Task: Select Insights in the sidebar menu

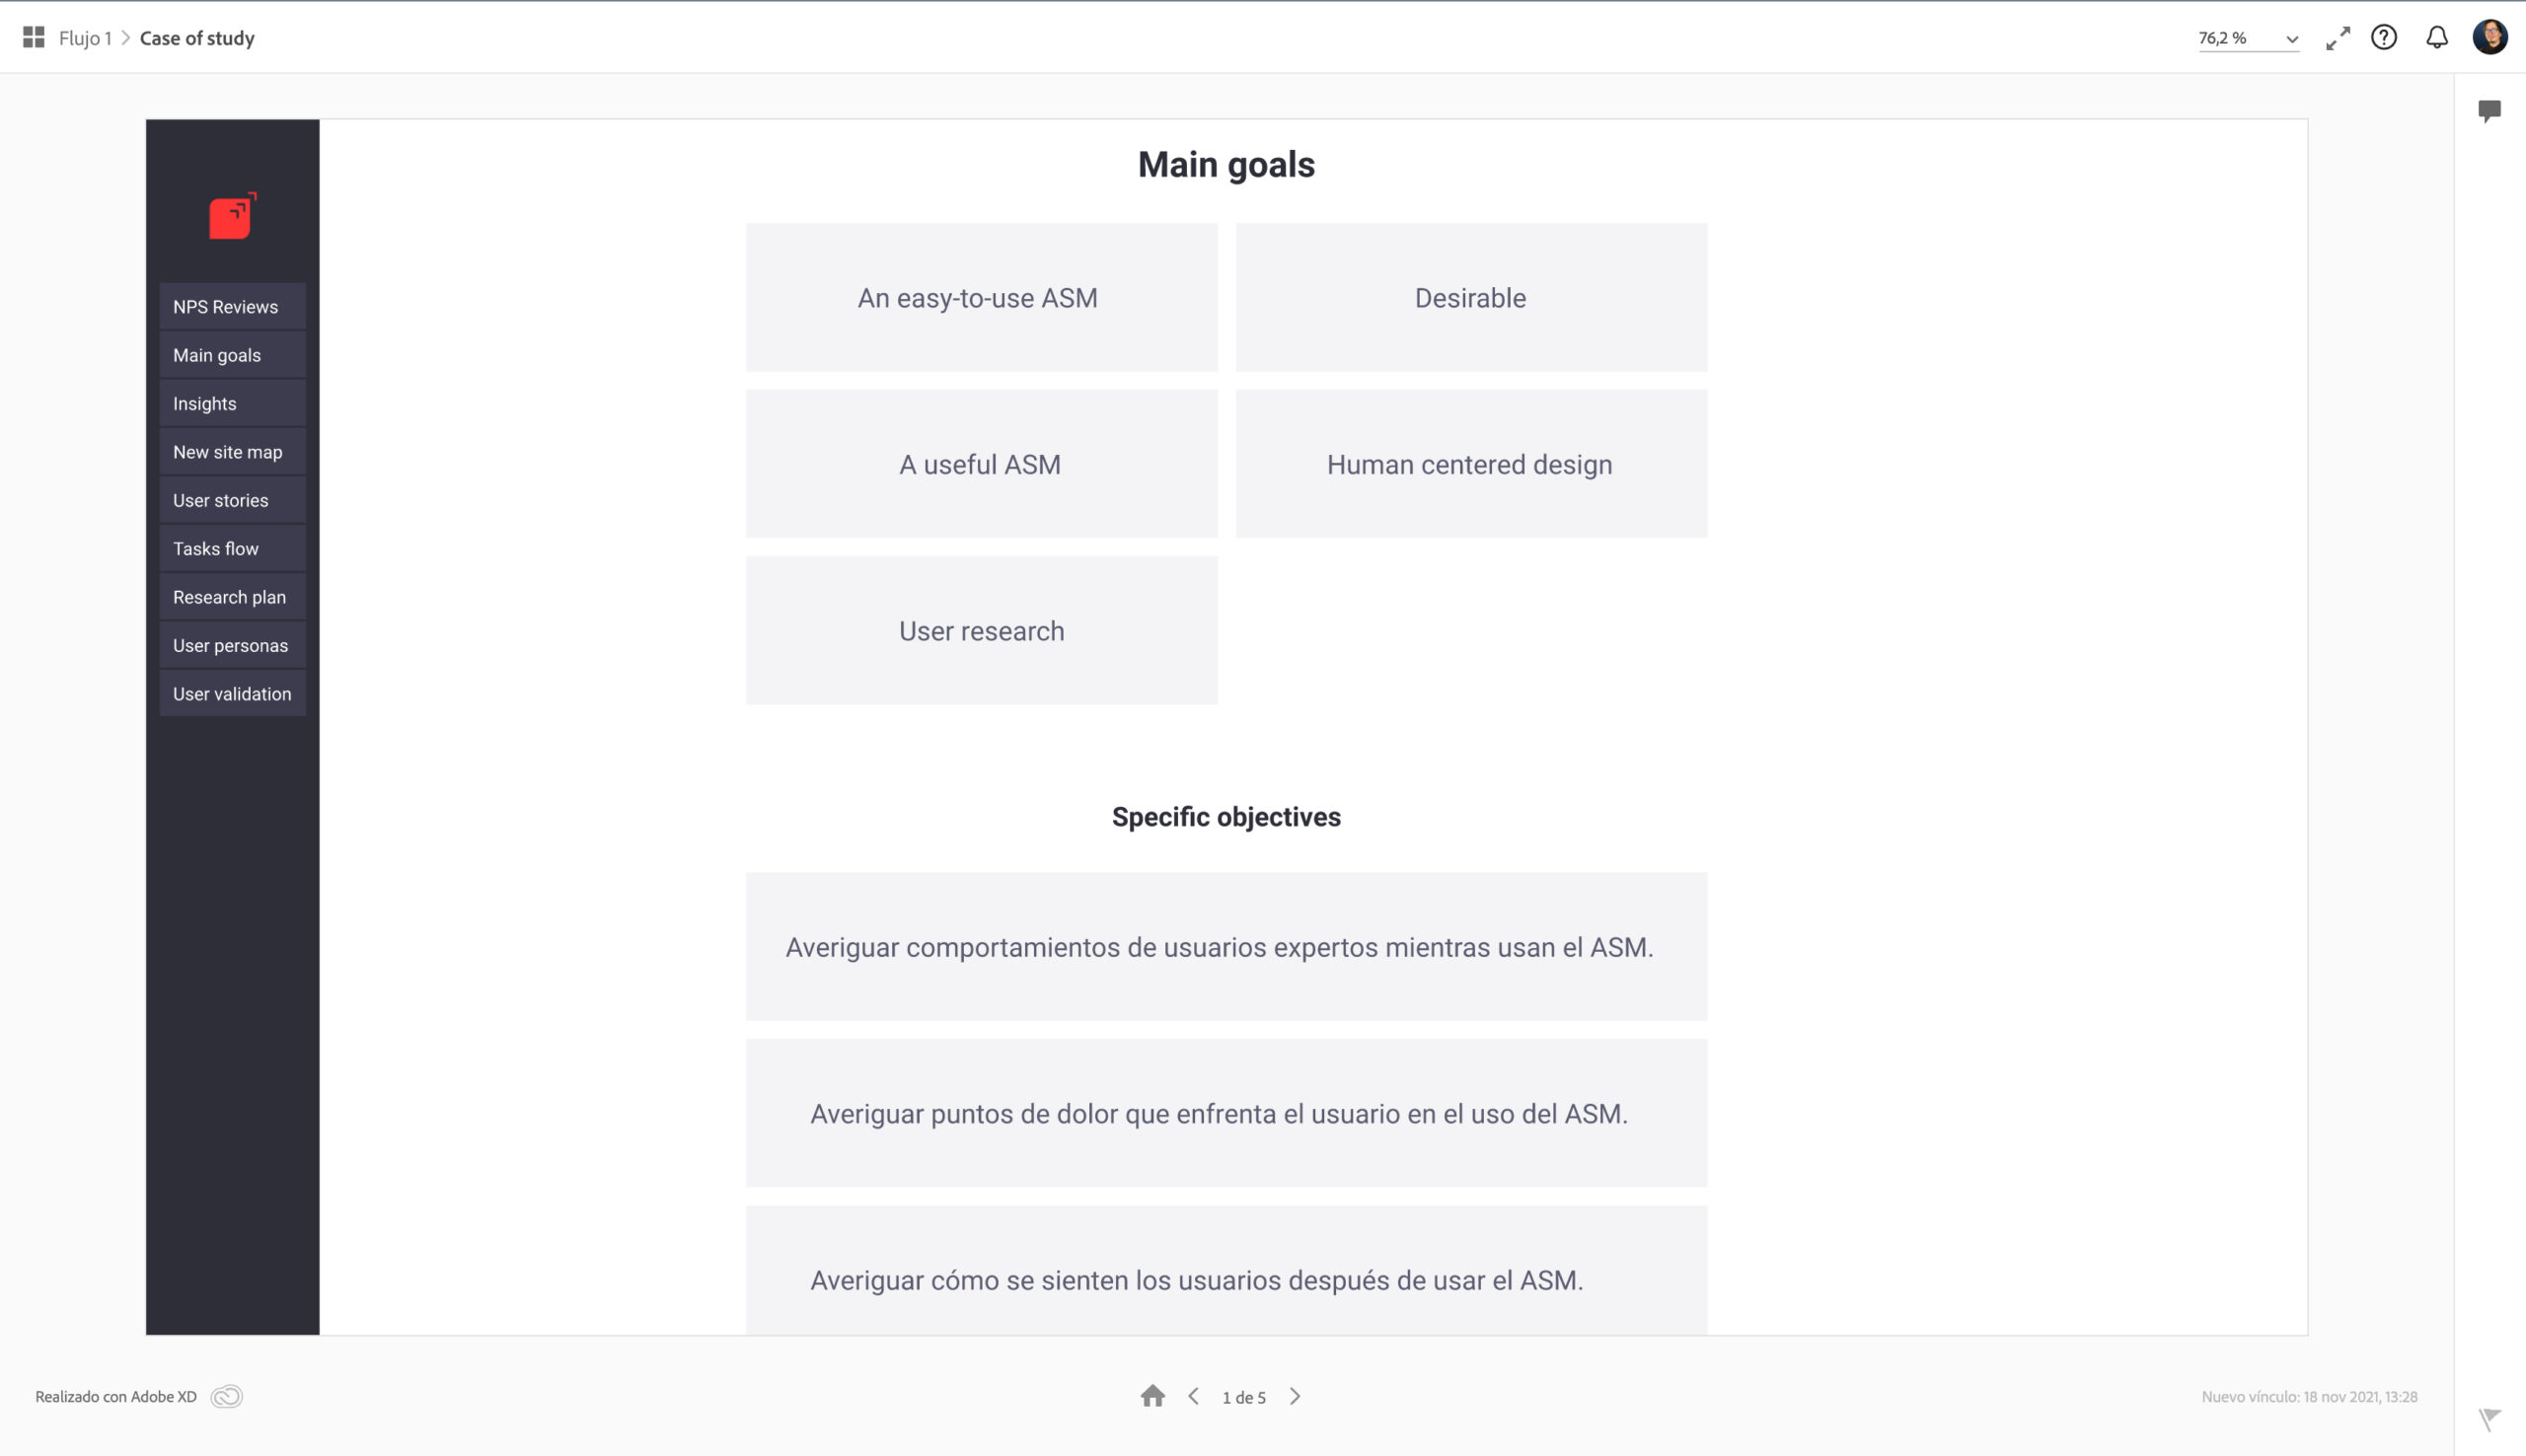Action: coord(232,404)
